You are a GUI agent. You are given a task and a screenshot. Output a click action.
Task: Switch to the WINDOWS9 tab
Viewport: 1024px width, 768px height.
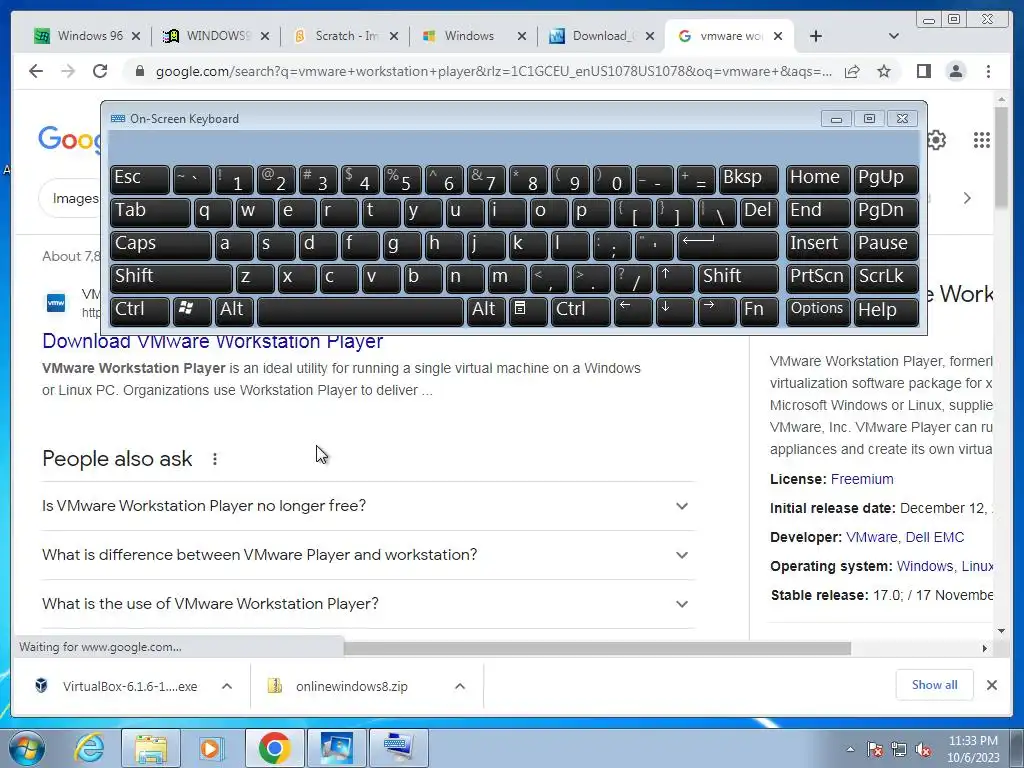point(216,36)
